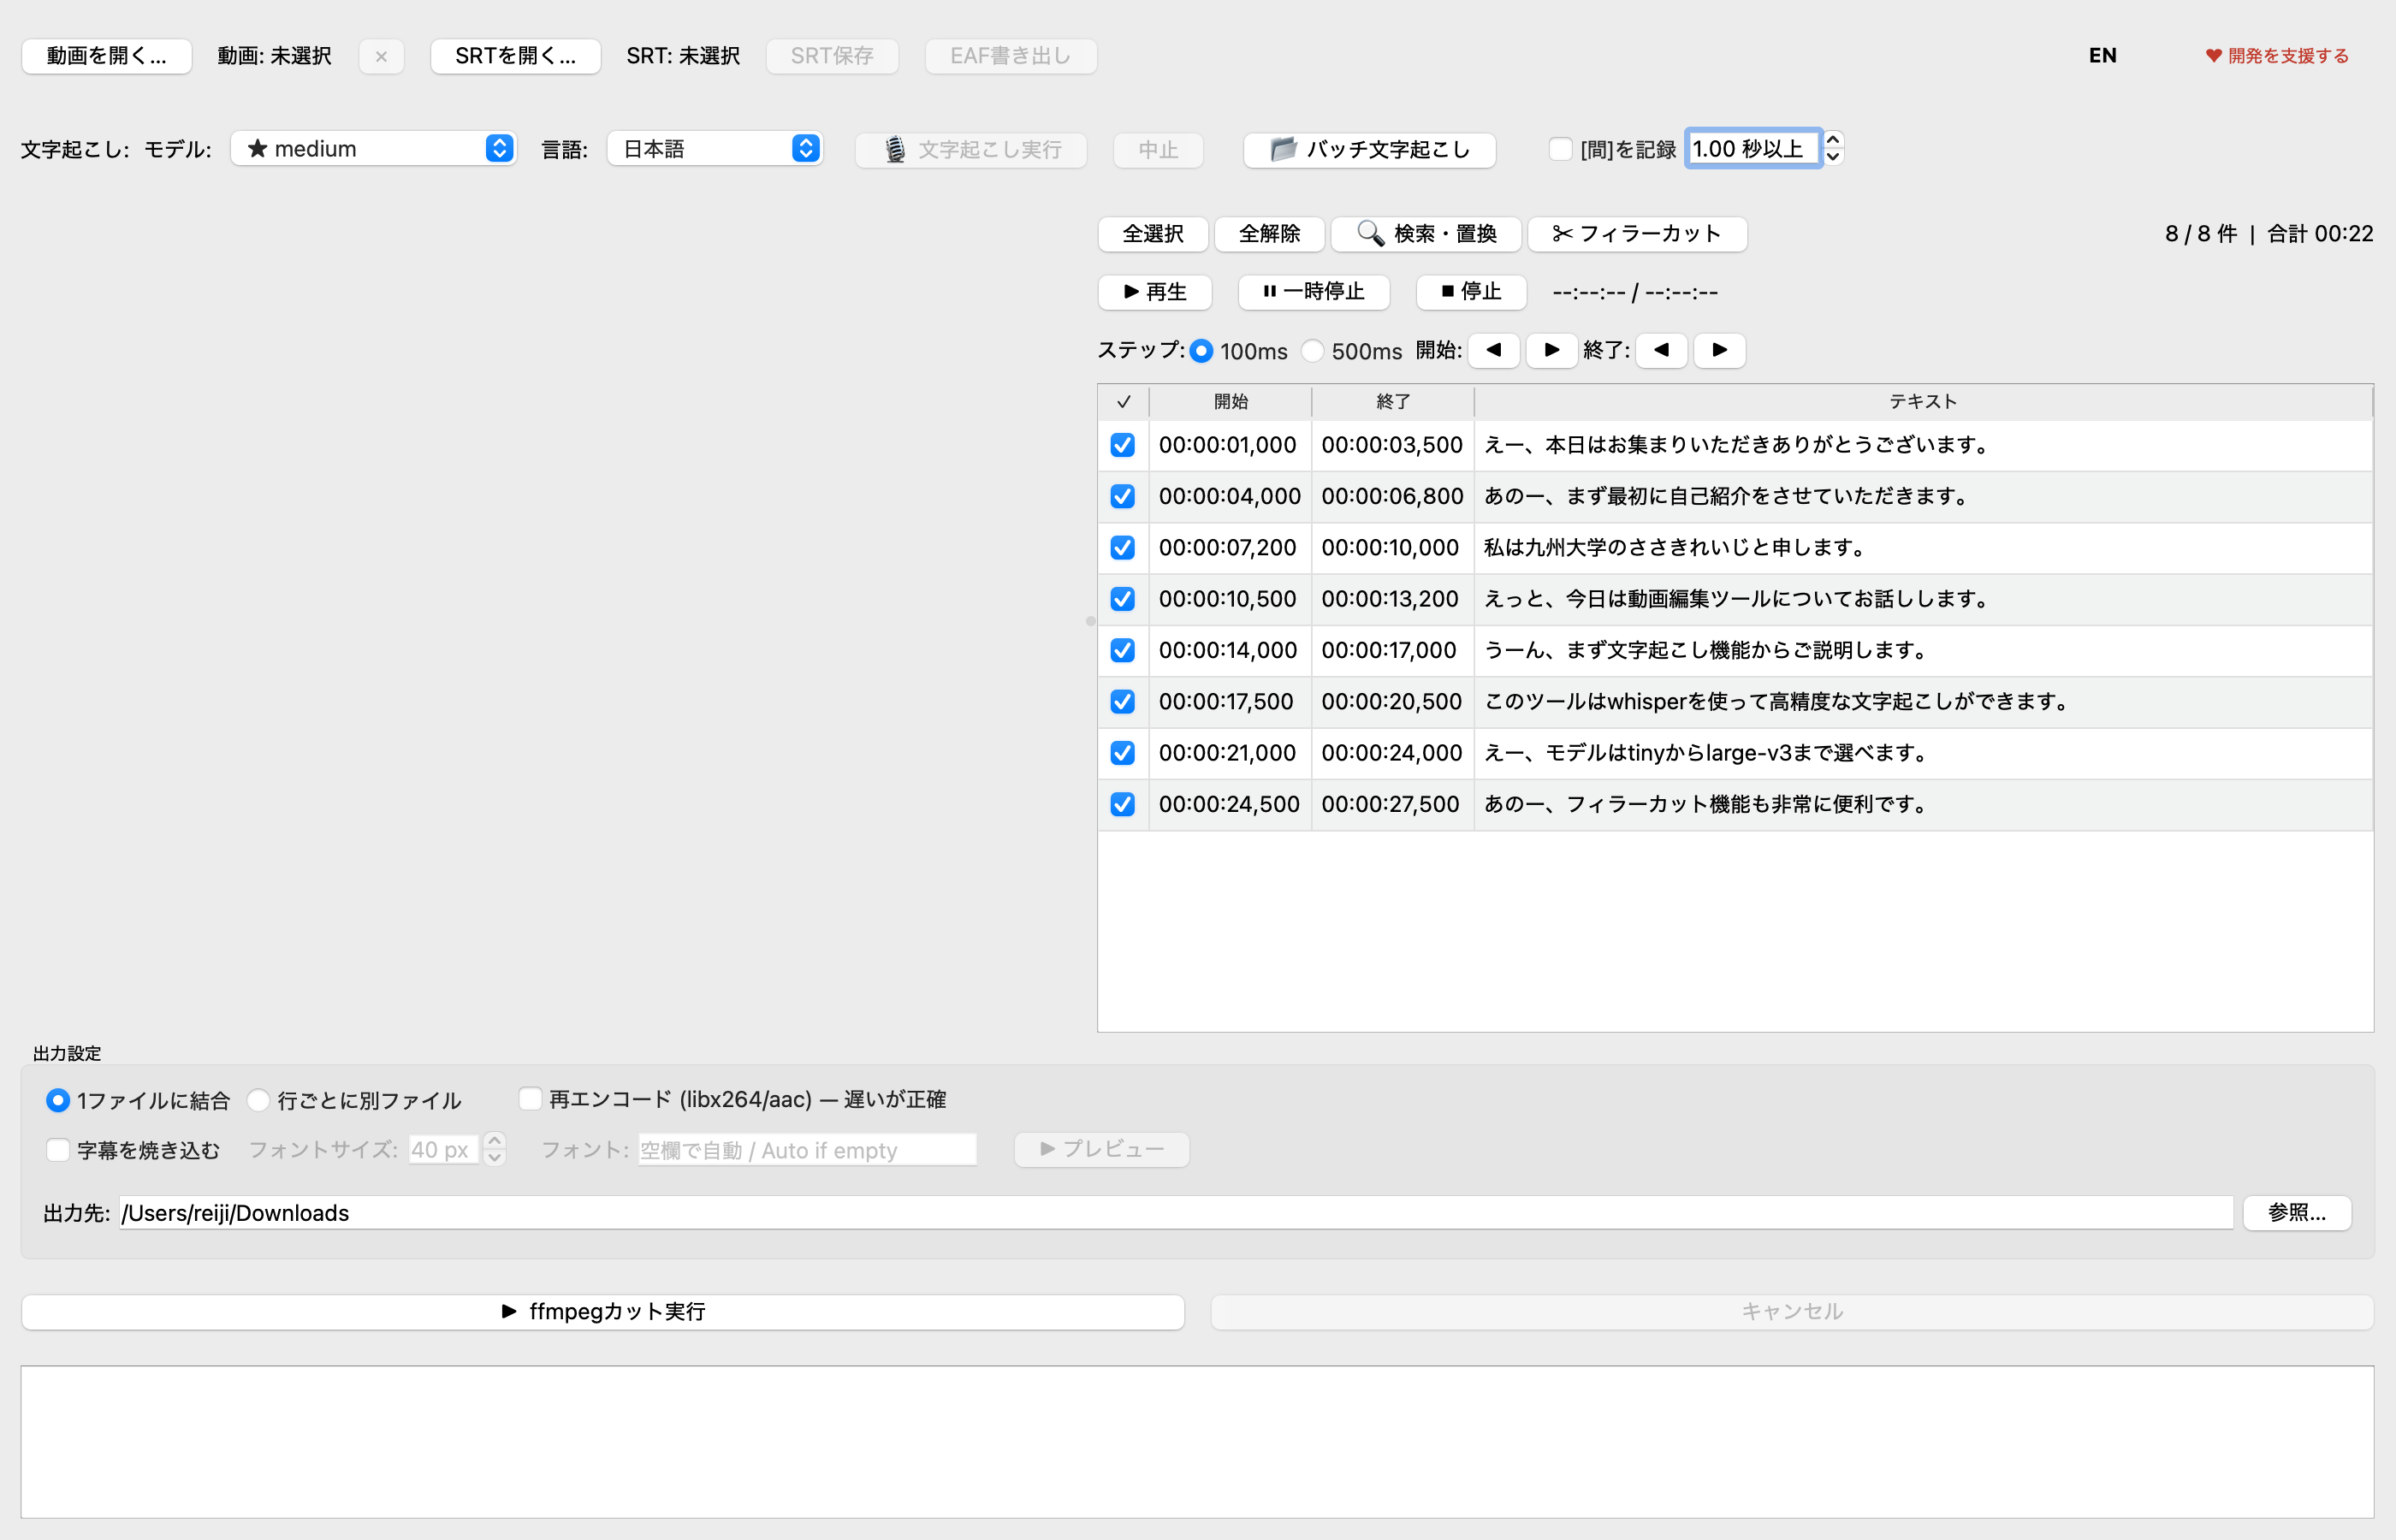Uncheck row starting 00:00:14,000

(x=1123, y=650)
